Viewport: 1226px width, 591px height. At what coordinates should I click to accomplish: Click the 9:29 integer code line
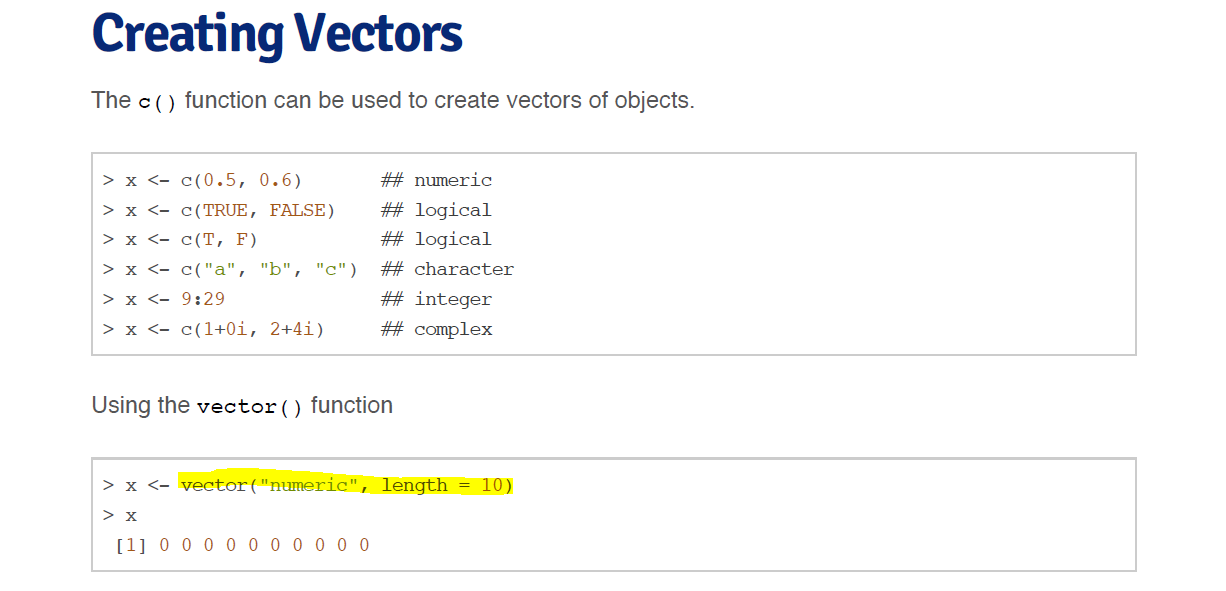169,299
